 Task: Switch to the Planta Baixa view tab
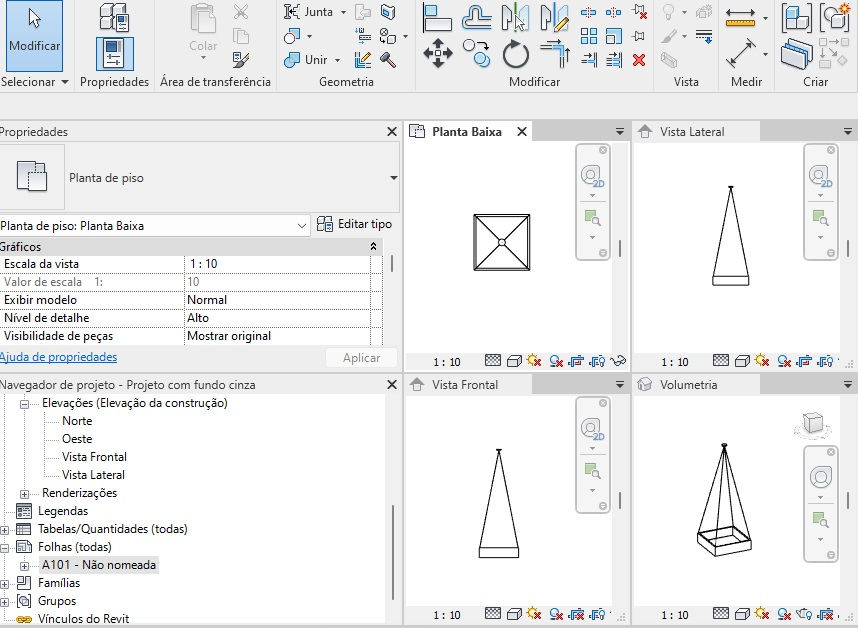(466, 132)
